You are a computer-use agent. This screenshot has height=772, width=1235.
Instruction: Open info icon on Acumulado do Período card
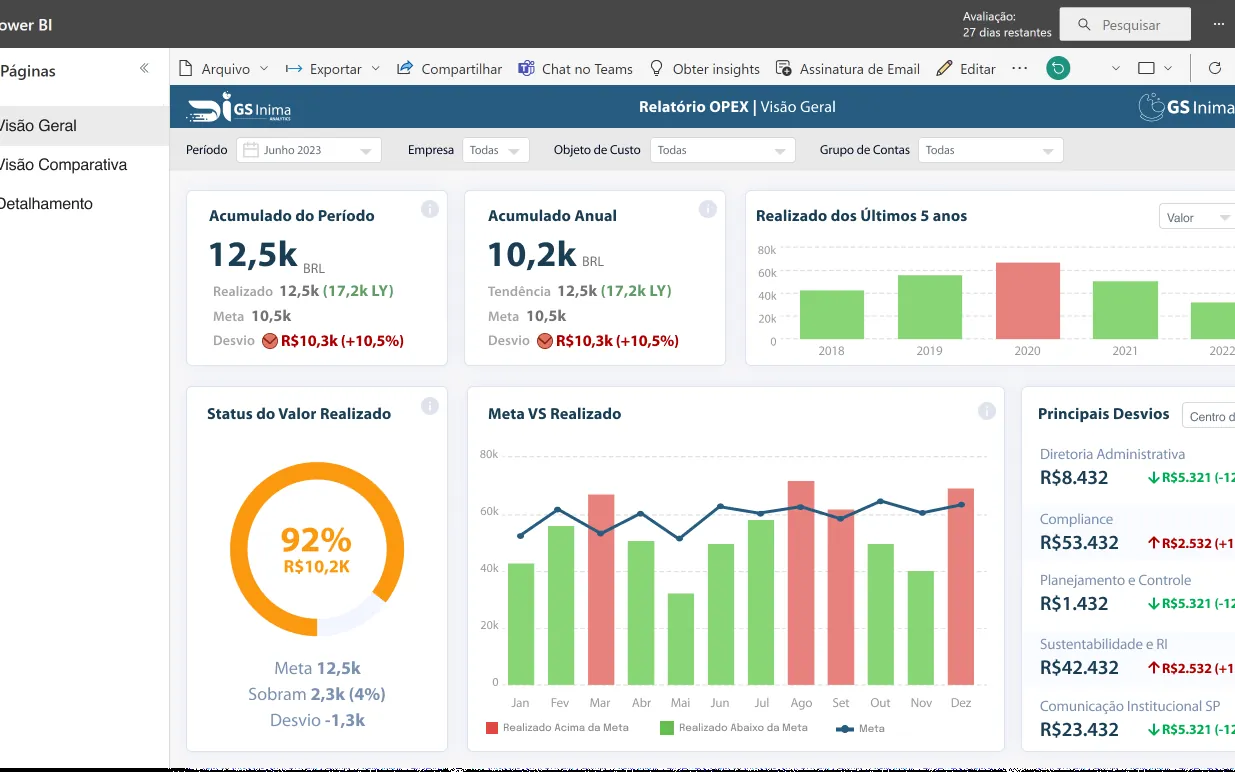coord(429,209)
